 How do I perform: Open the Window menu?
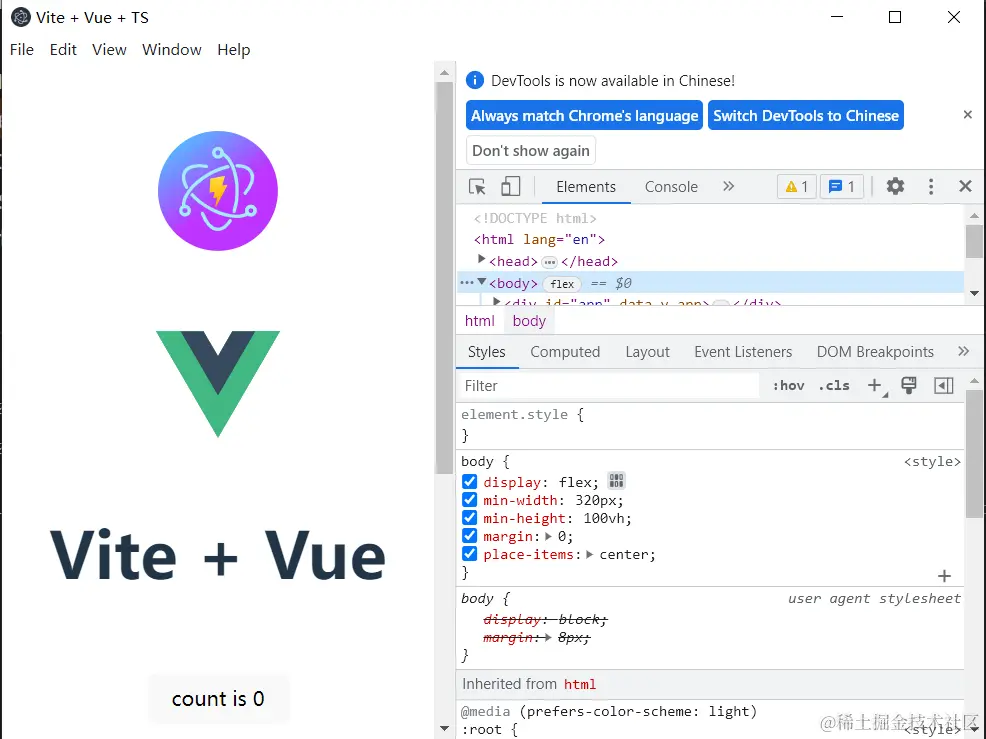pos(172,50)
